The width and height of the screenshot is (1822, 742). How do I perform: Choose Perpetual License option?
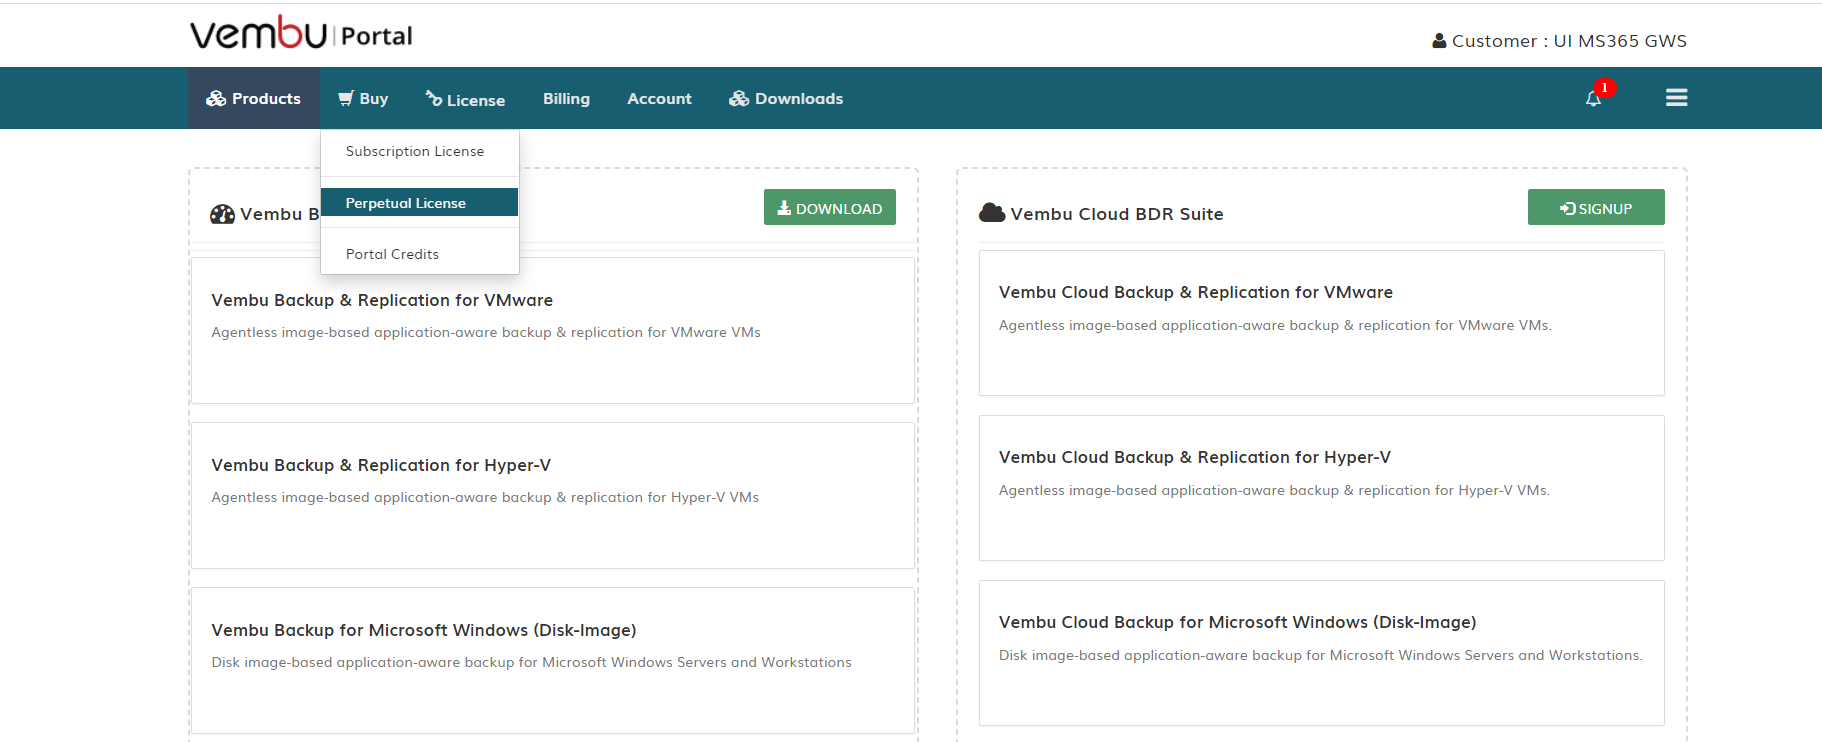420,202
